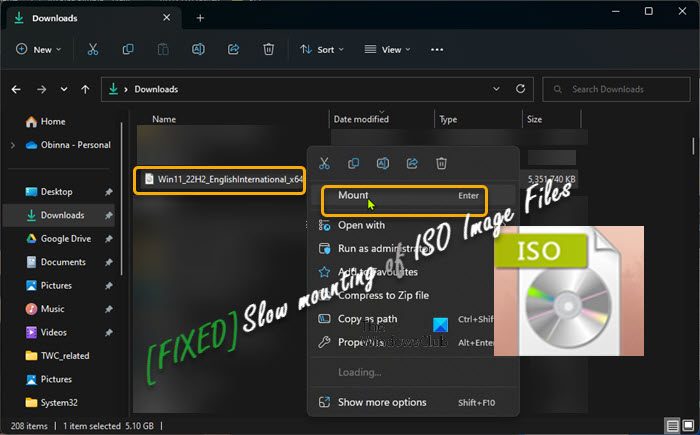This screenshot has width=700, height=435.
Task: Open address bar history dropdown
Action: click(x=496, y=89)
